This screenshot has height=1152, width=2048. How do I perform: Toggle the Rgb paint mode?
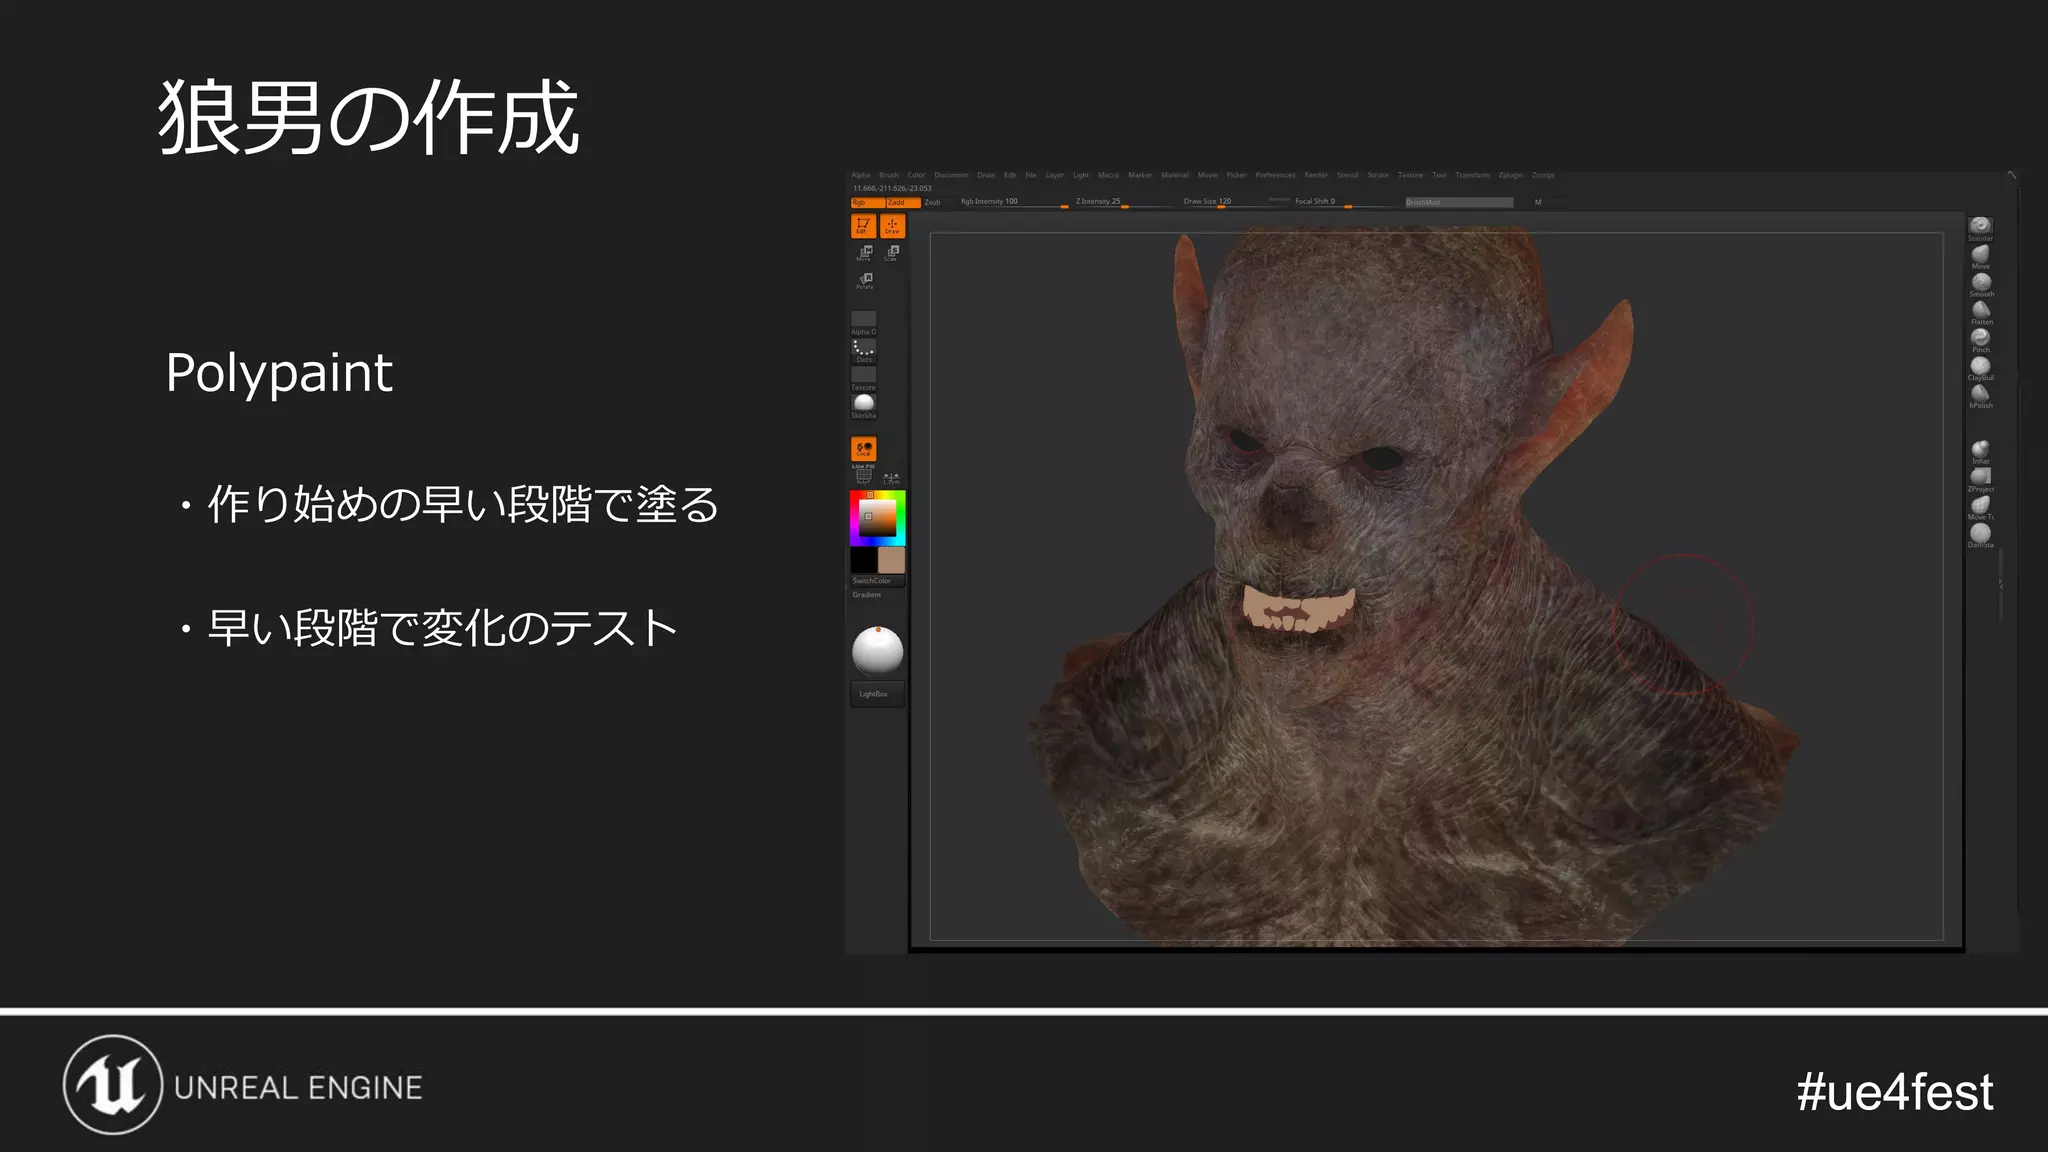866,202
